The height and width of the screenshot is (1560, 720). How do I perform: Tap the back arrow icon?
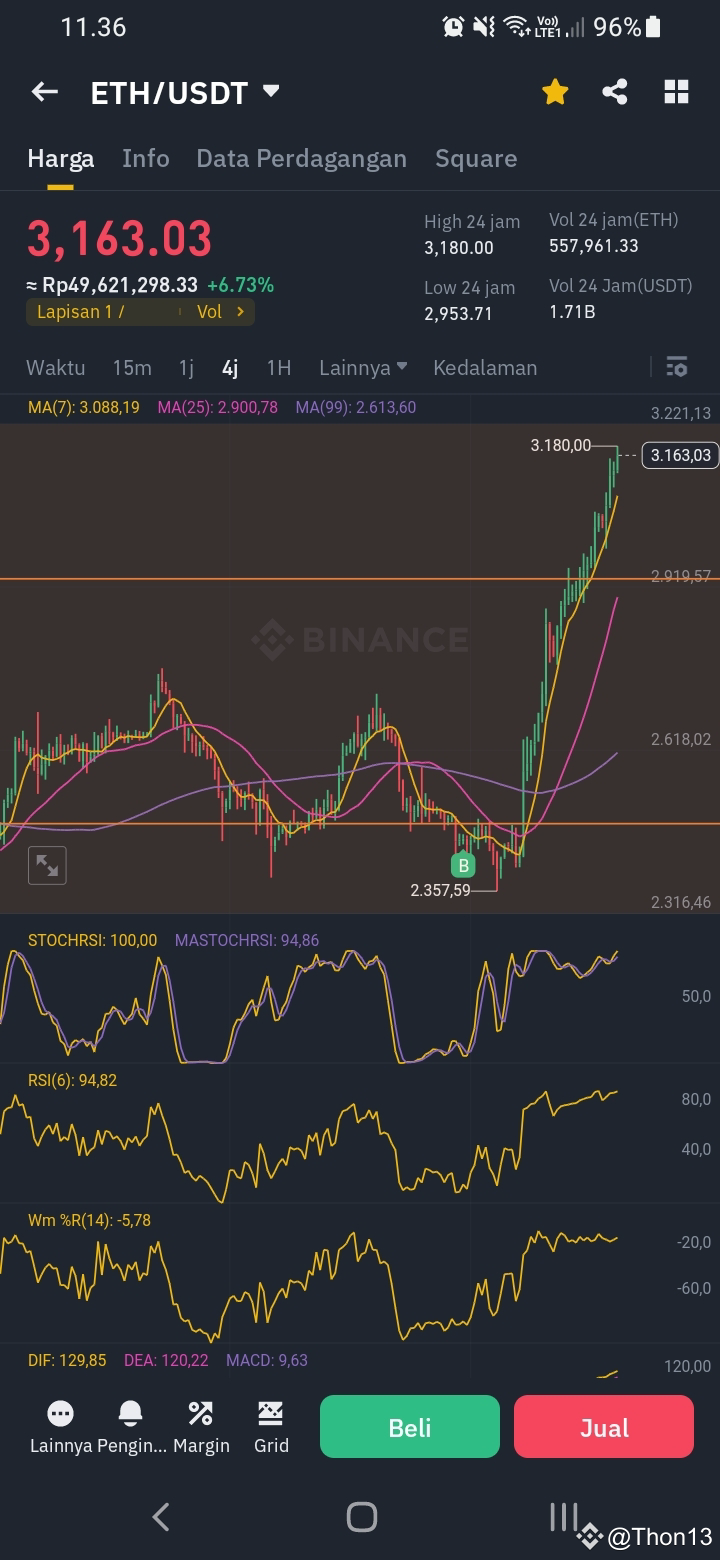(44, 93)
